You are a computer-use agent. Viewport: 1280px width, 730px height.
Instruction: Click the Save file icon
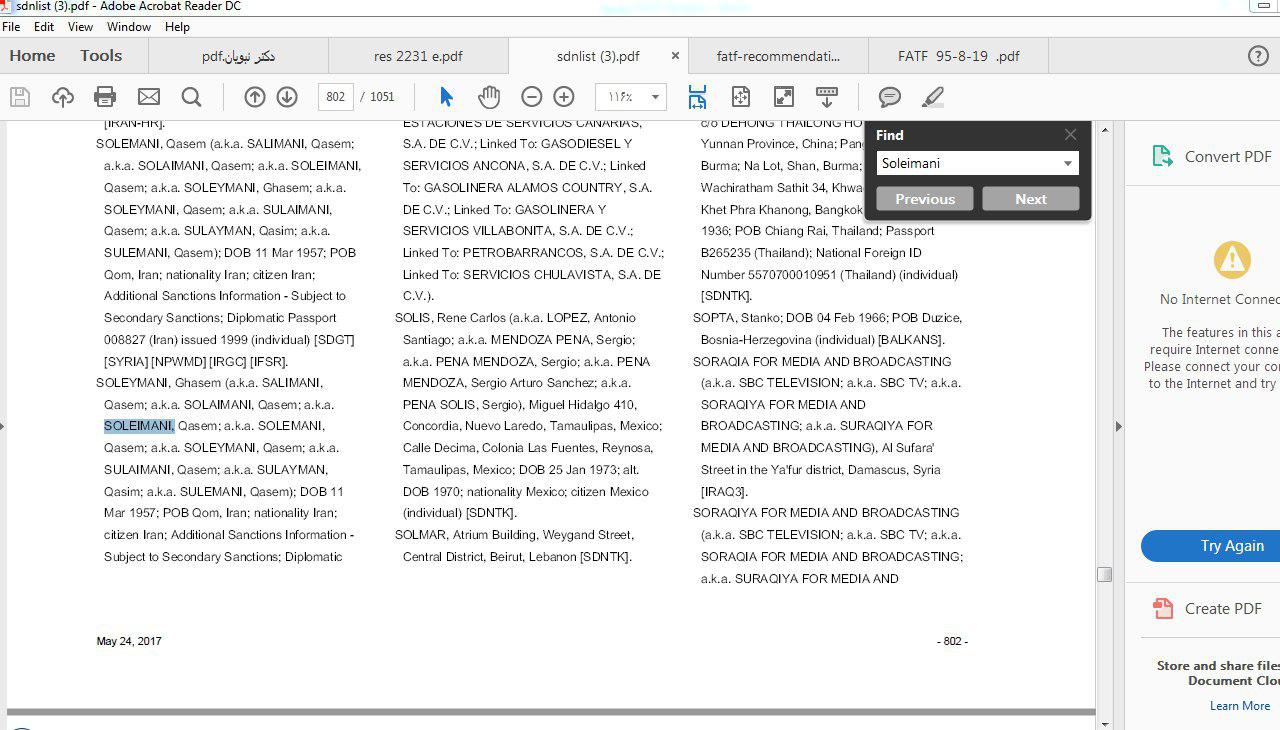click(19, 97)
